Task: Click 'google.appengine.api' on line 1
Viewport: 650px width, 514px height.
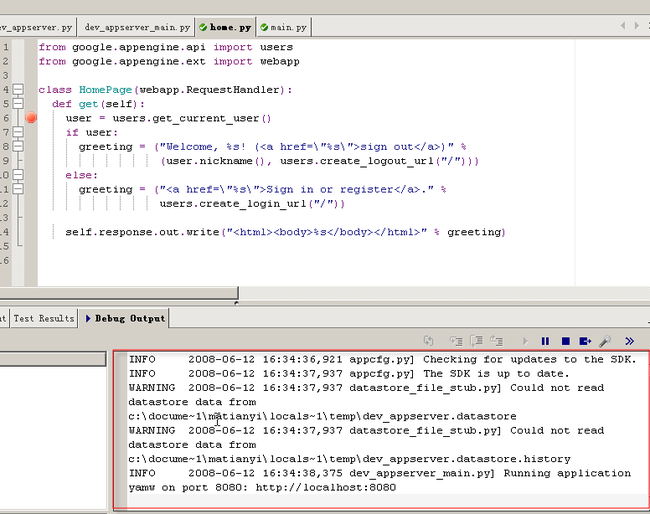Action: click(139, 47)
